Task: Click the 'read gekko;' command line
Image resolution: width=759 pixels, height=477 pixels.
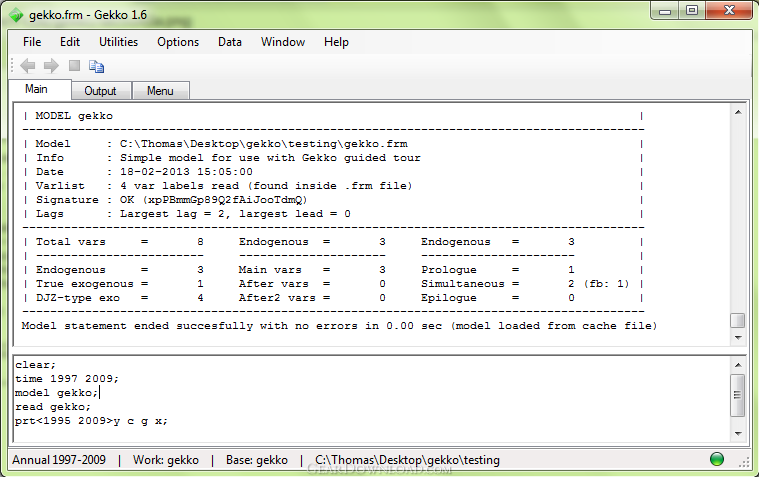Action: tap(53, 407)
